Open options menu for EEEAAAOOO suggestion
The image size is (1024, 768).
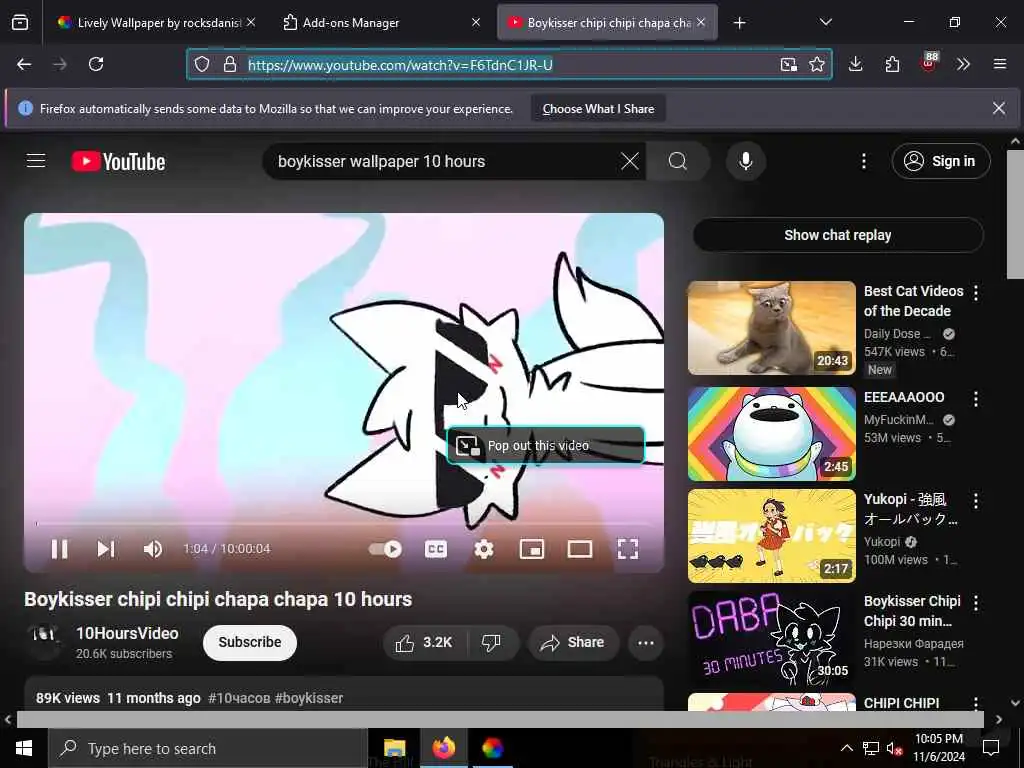point(976,398)
